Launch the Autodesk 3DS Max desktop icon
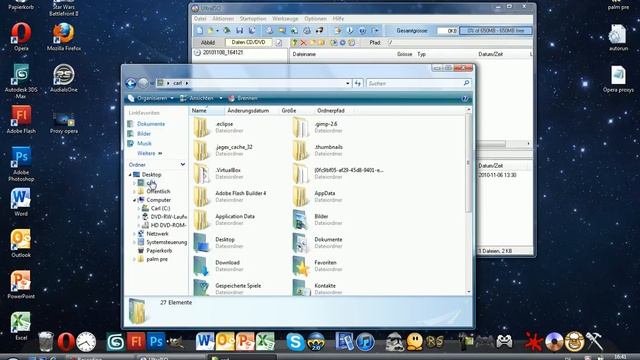This screenshot has width=640, height=360. (x=21, y=81)
